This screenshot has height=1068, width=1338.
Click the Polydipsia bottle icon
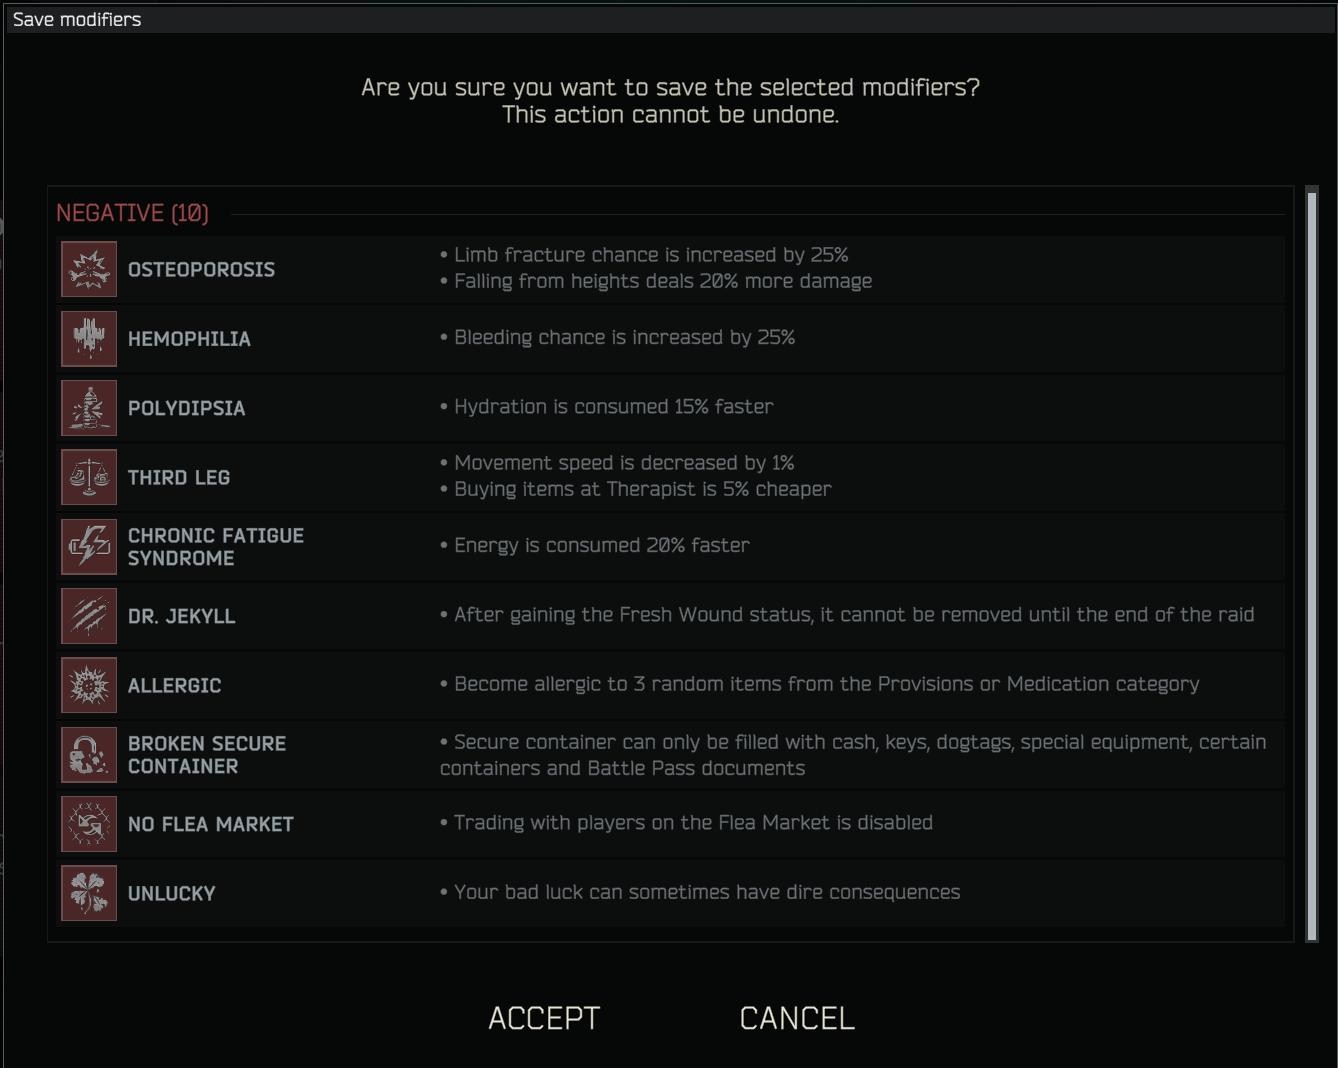click(x=89, y=408)
